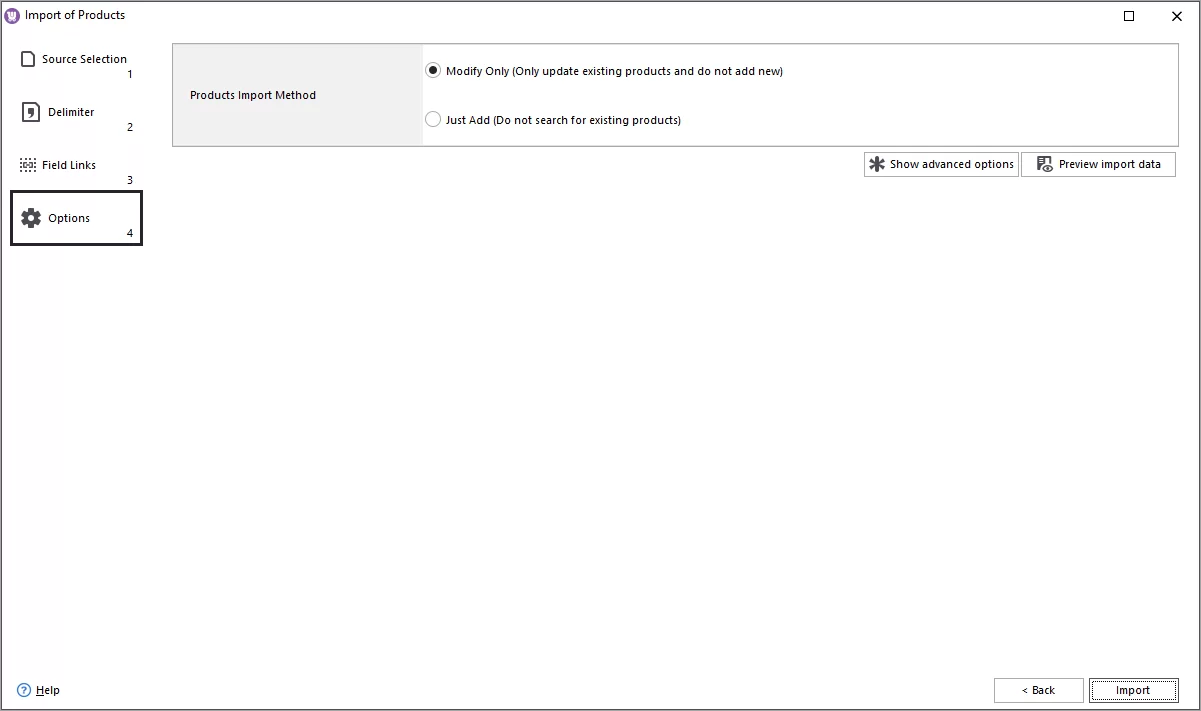Go back to the previous step

1038,690
